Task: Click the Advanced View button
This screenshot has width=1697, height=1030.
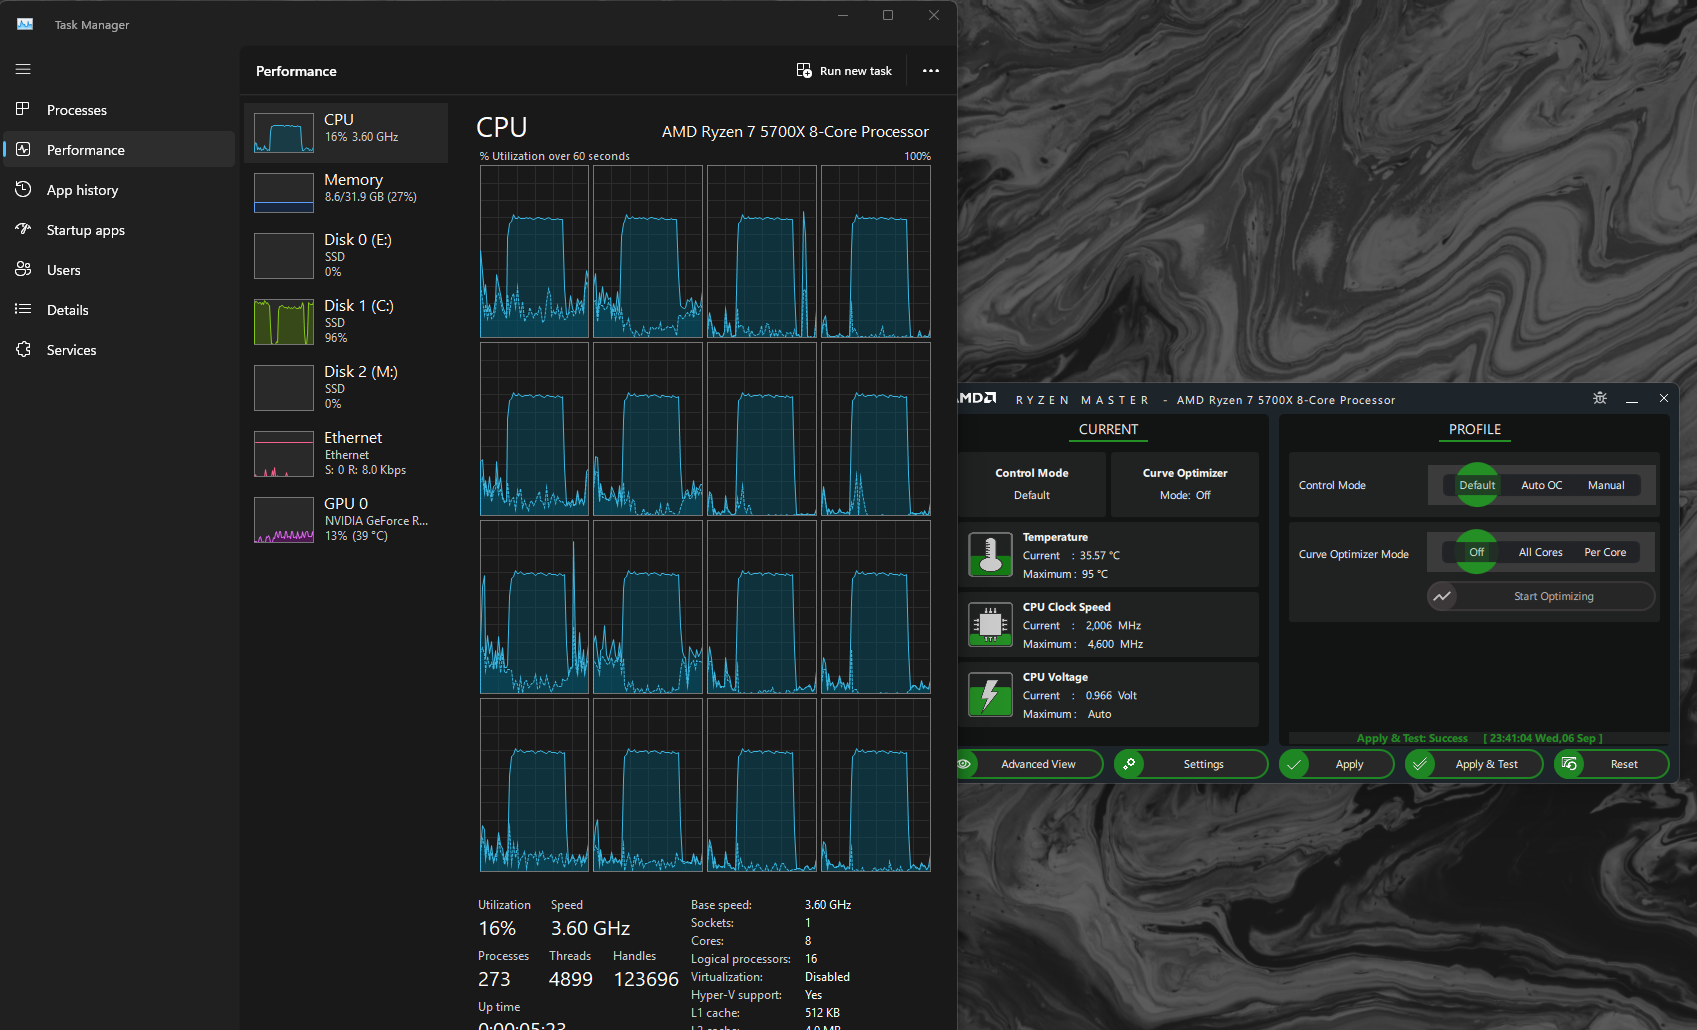Action: pyautogui.click(x=1030, y=764)
